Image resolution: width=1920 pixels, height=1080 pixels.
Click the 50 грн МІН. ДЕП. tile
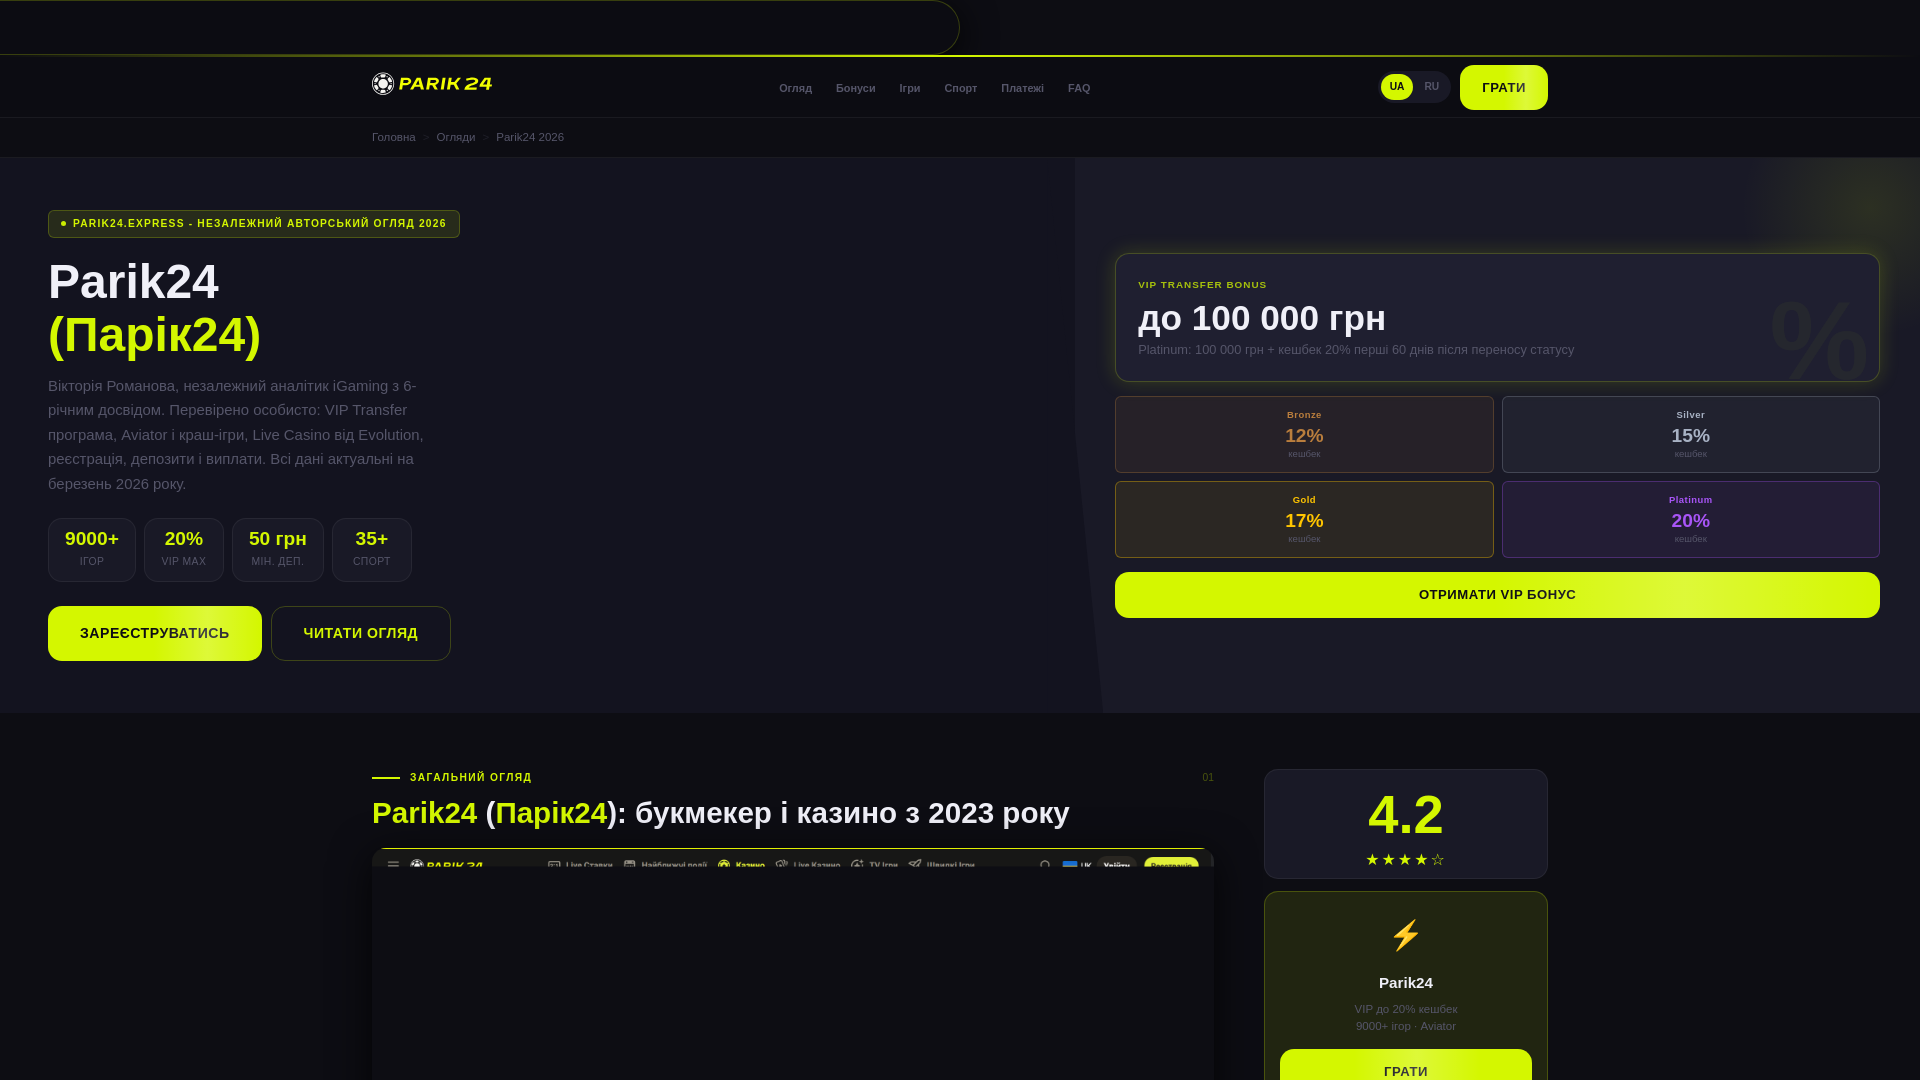pos(278,550)
